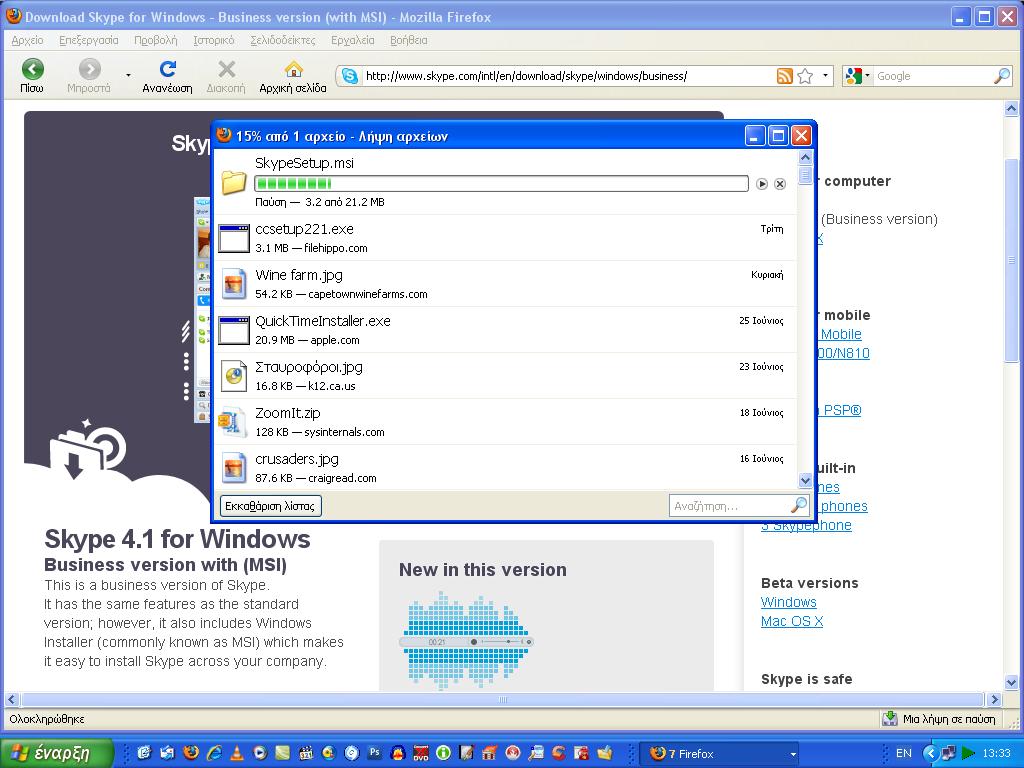The image size is (1024, 768).
Task: Click the Σταυροφόροι.jpg file icon
Action: coord(234,376)
